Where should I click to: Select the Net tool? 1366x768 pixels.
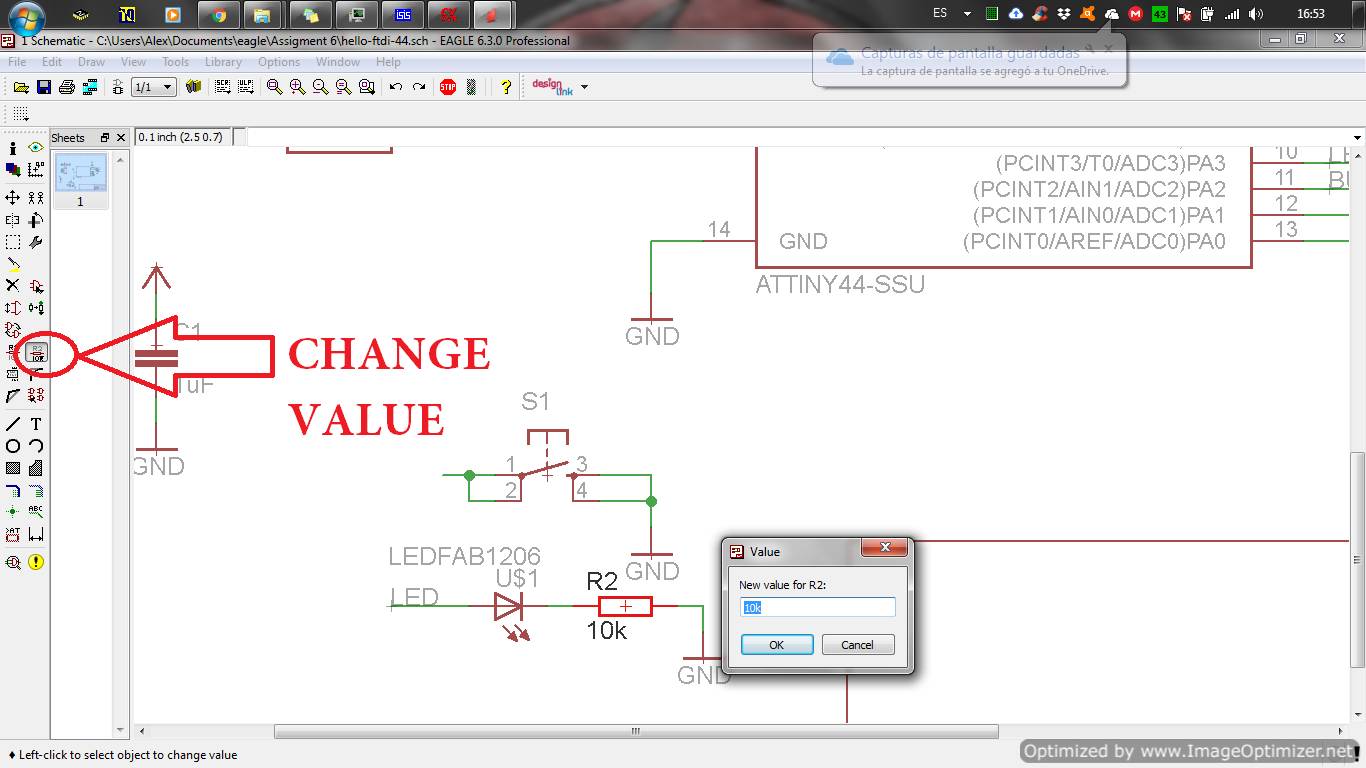click(x=36, y=490)
